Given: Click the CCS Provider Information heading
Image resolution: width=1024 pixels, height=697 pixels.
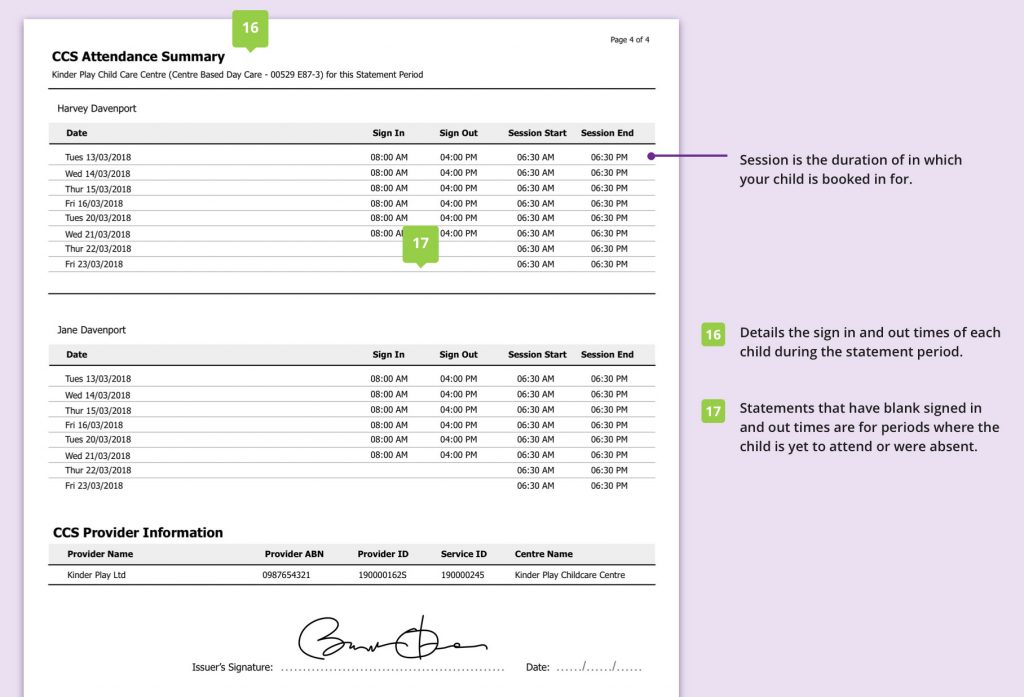Looking at the screenshot, I should tap(137, 533).
